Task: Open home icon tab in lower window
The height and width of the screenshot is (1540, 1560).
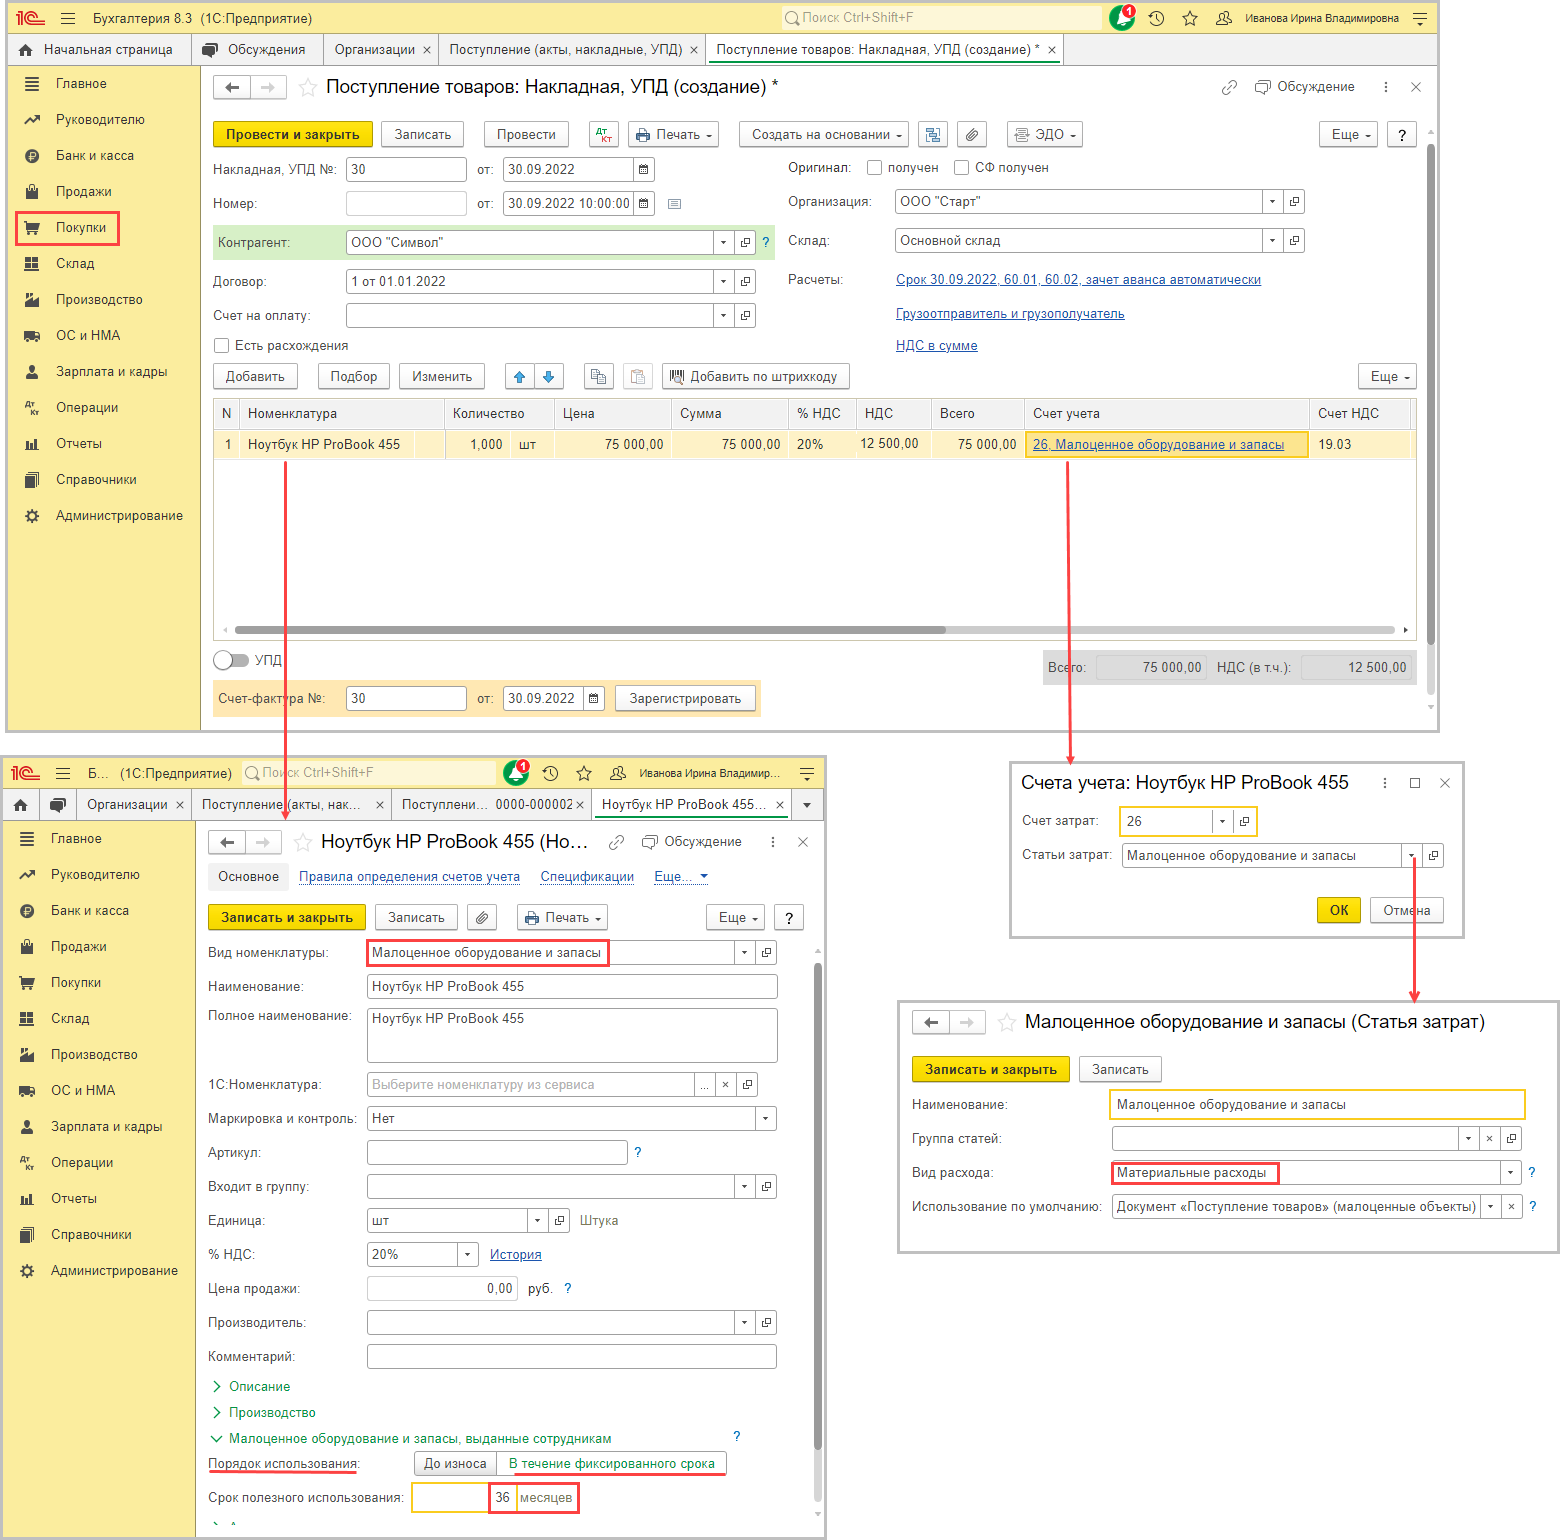Action: (x=20, y=805)
